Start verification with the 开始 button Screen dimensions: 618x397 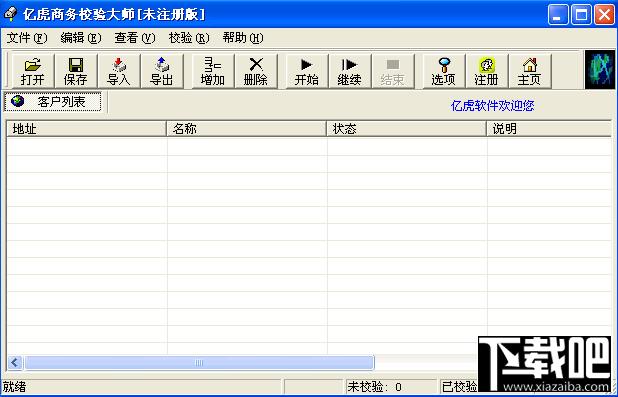click(x=306, y=71)
